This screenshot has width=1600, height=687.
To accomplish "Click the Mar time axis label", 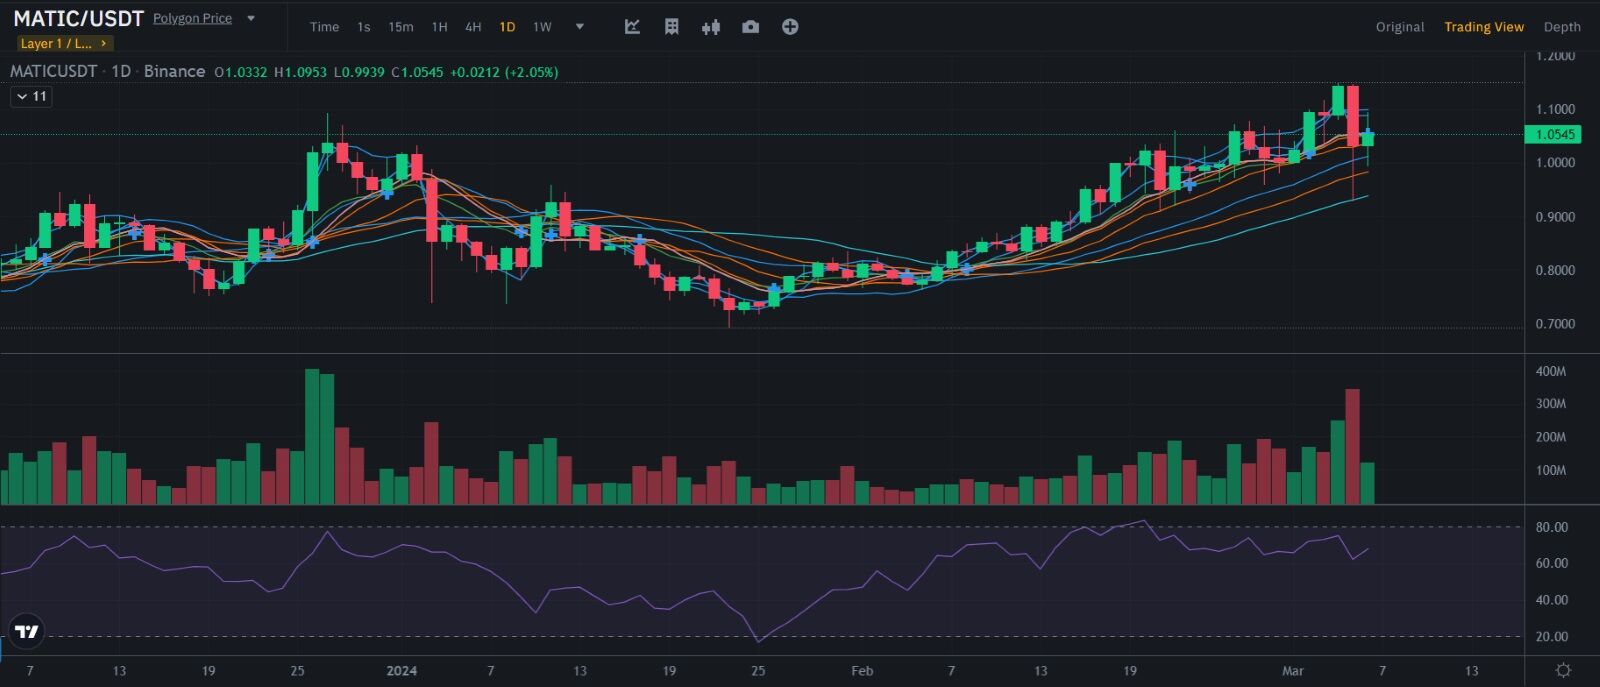I will [x=1293, y=670].
